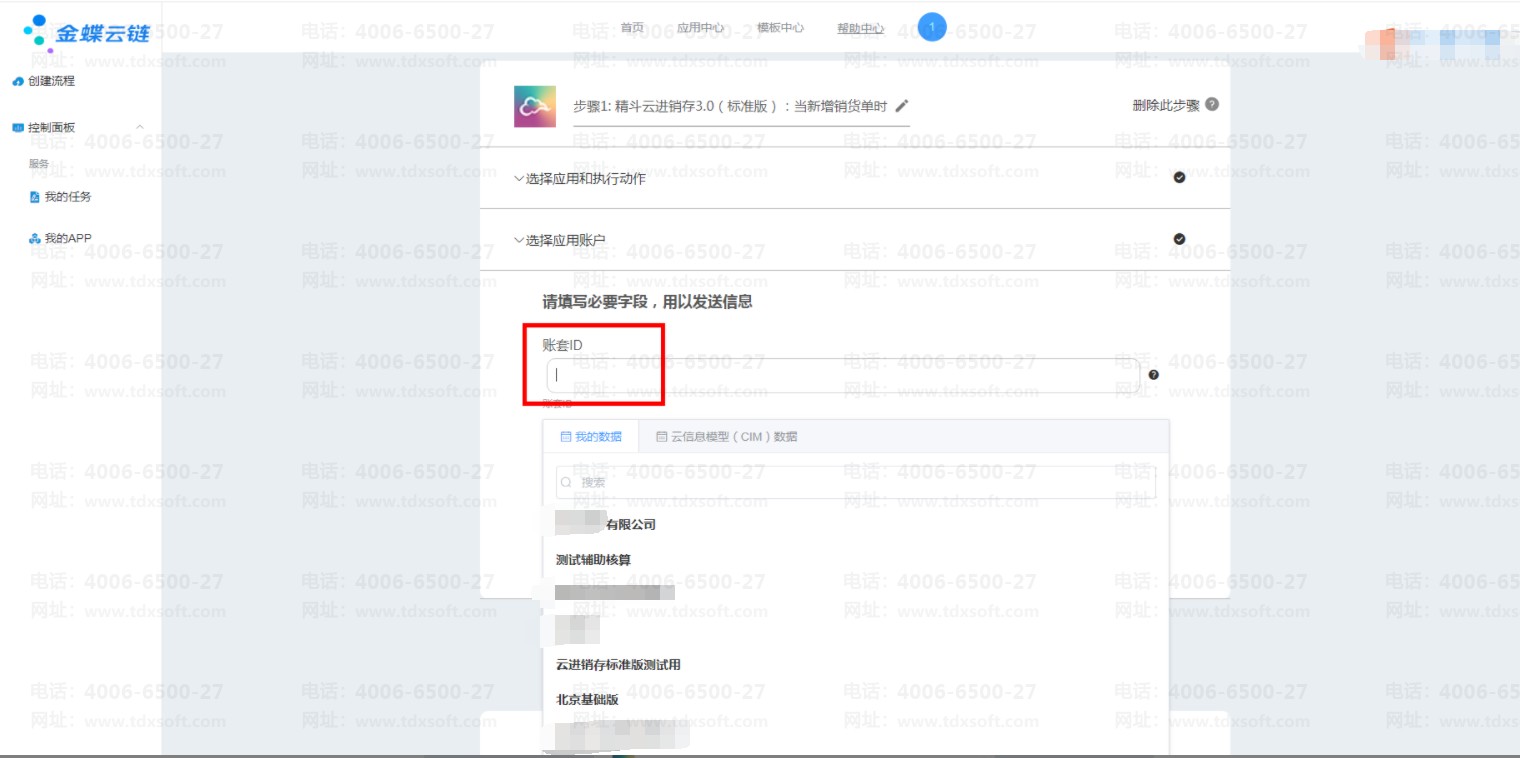
Task: Click the blue notification badge showing 1
Action: 931,27
